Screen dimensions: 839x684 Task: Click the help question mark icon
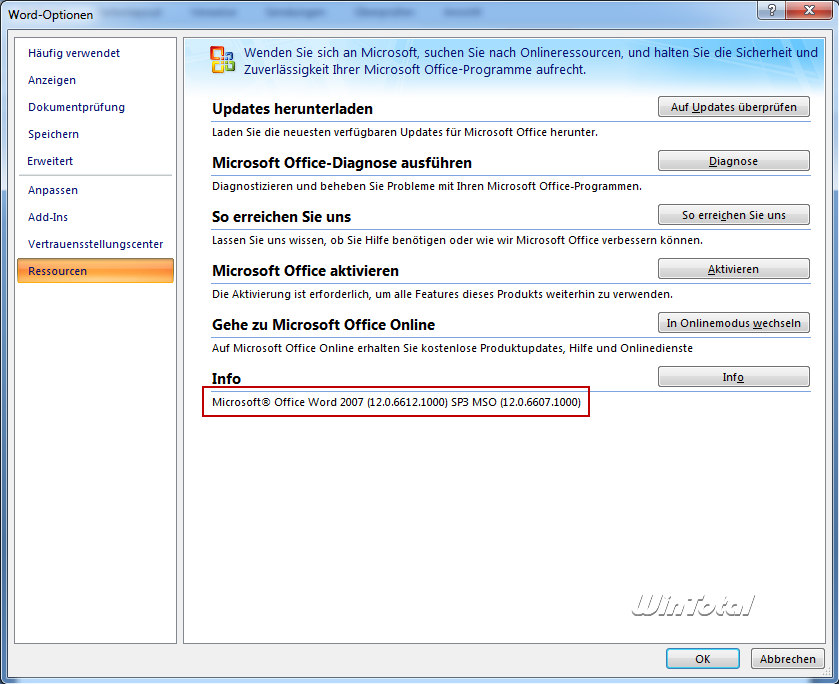[x=772, y=10]
